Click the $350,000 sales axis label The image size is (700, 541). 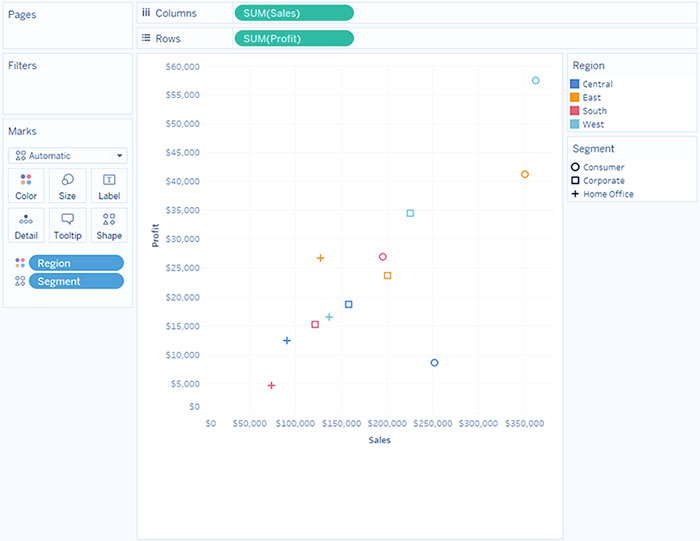[x=525, y=424]
